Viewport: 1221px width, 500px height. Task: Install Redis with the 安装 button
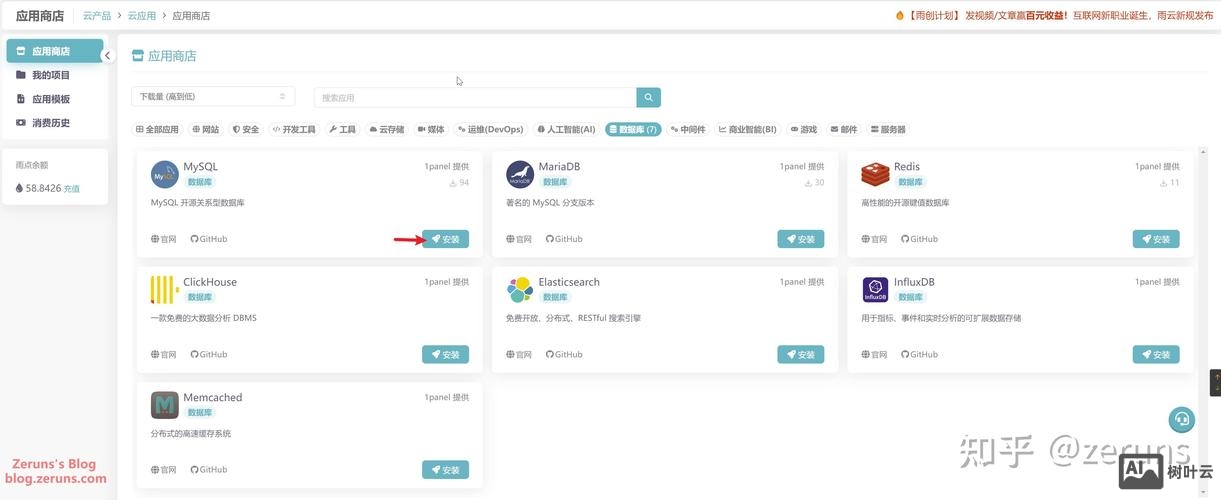click(x=1156, y=239)
